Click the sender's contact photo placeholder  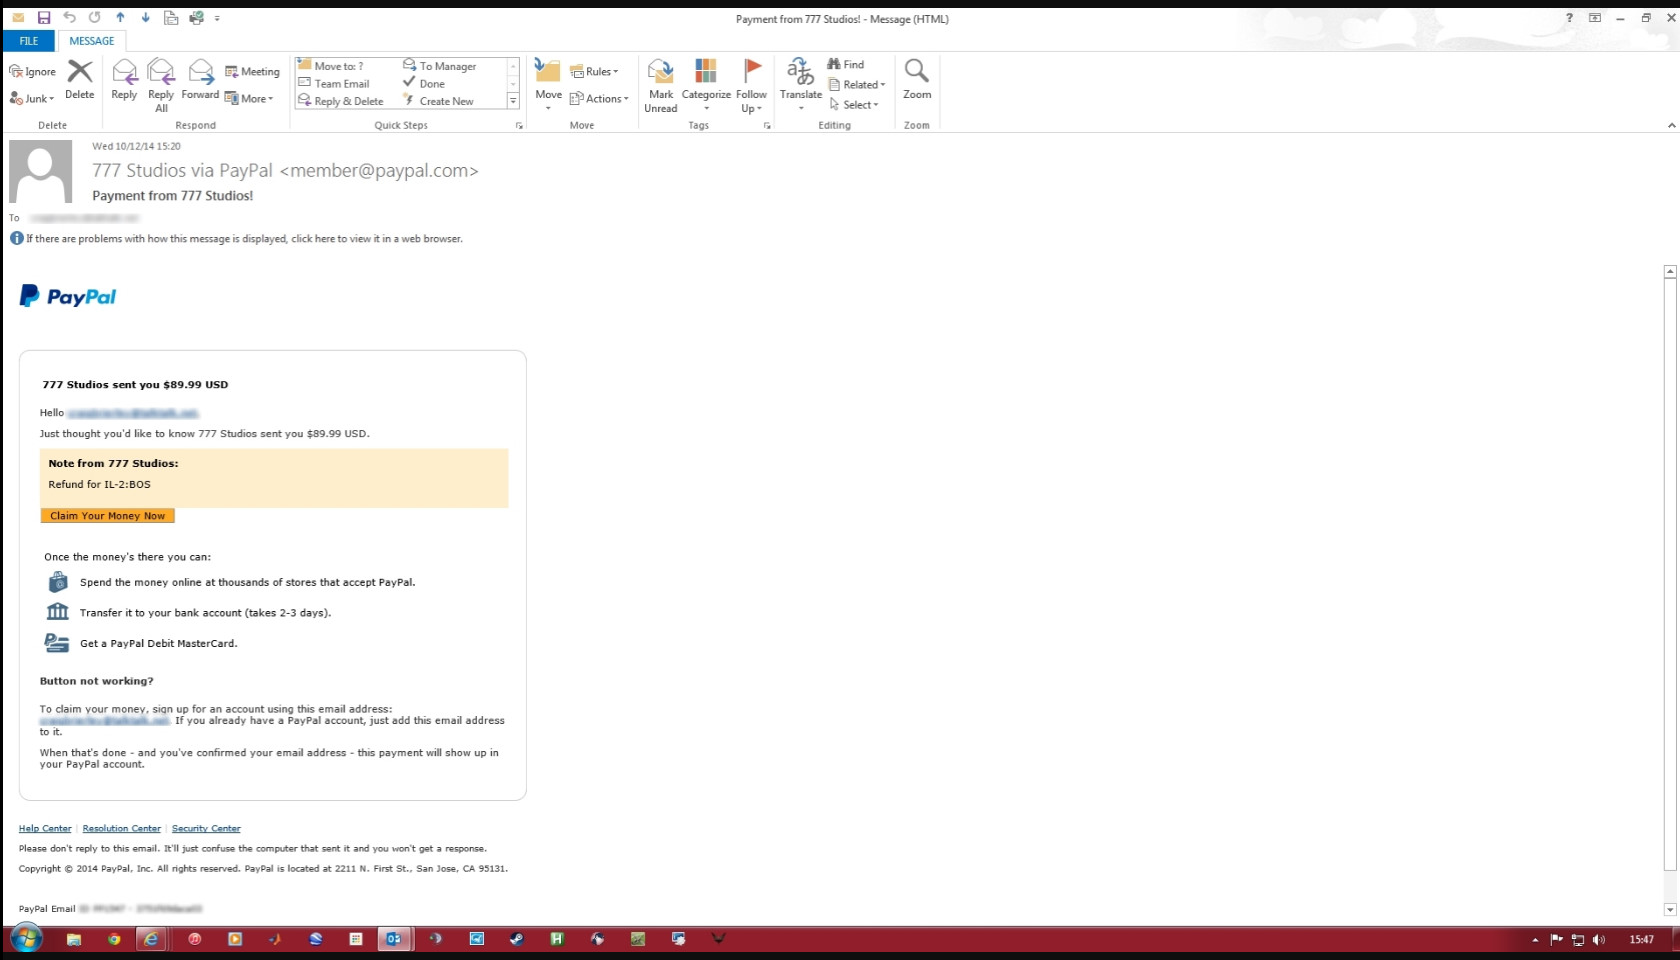point(41,172)
